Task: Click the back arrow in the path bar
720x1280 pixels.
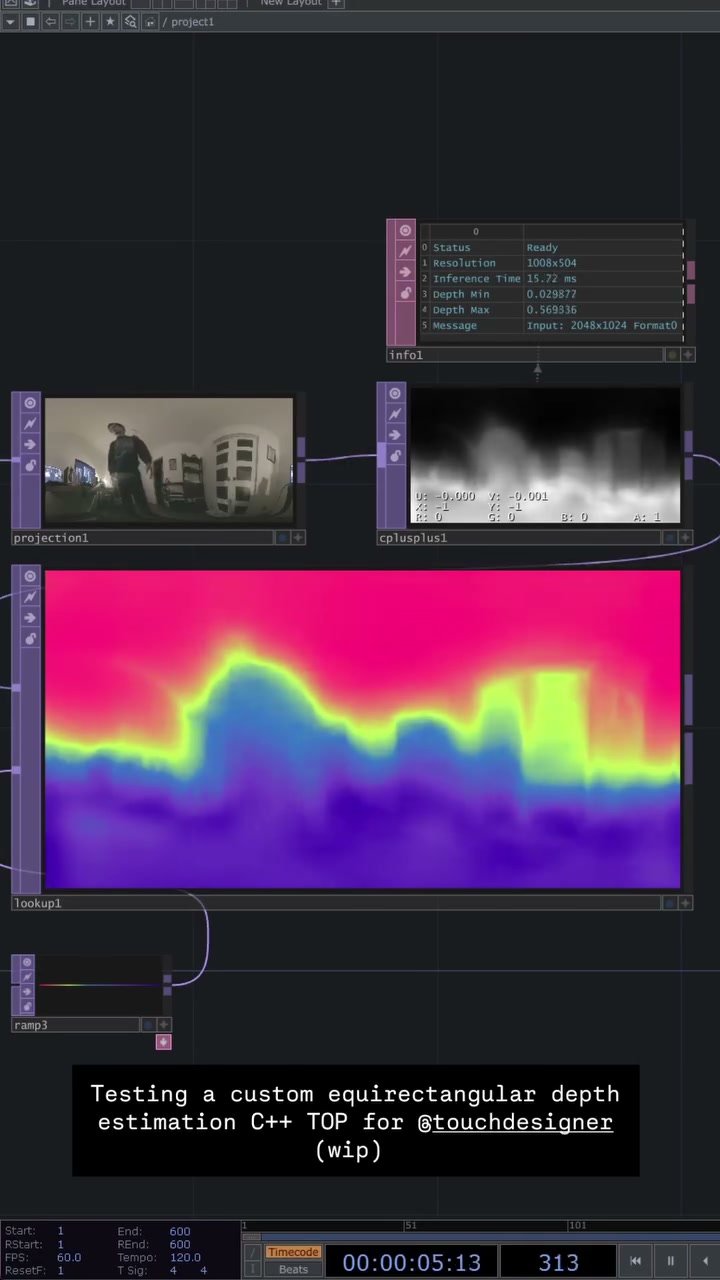Action: pyautogui.click(x=50, y=22)
